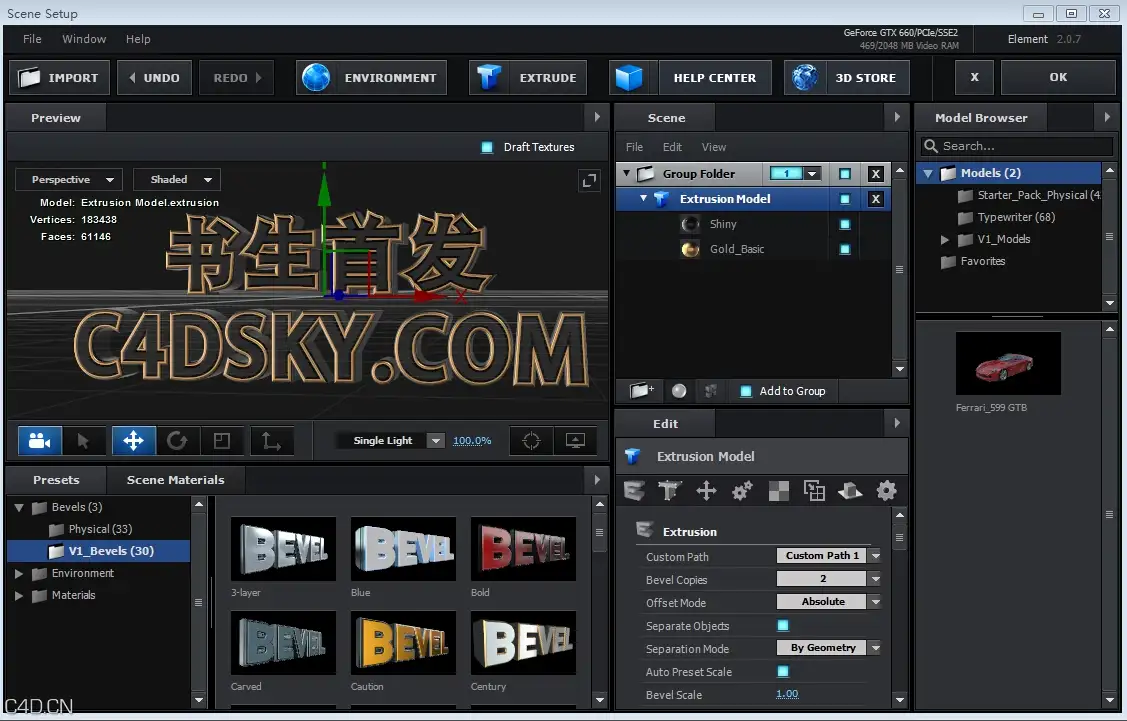Open the Perspective view dropdown
This screenshot has width=1127, height=721.
click(69, 180)
